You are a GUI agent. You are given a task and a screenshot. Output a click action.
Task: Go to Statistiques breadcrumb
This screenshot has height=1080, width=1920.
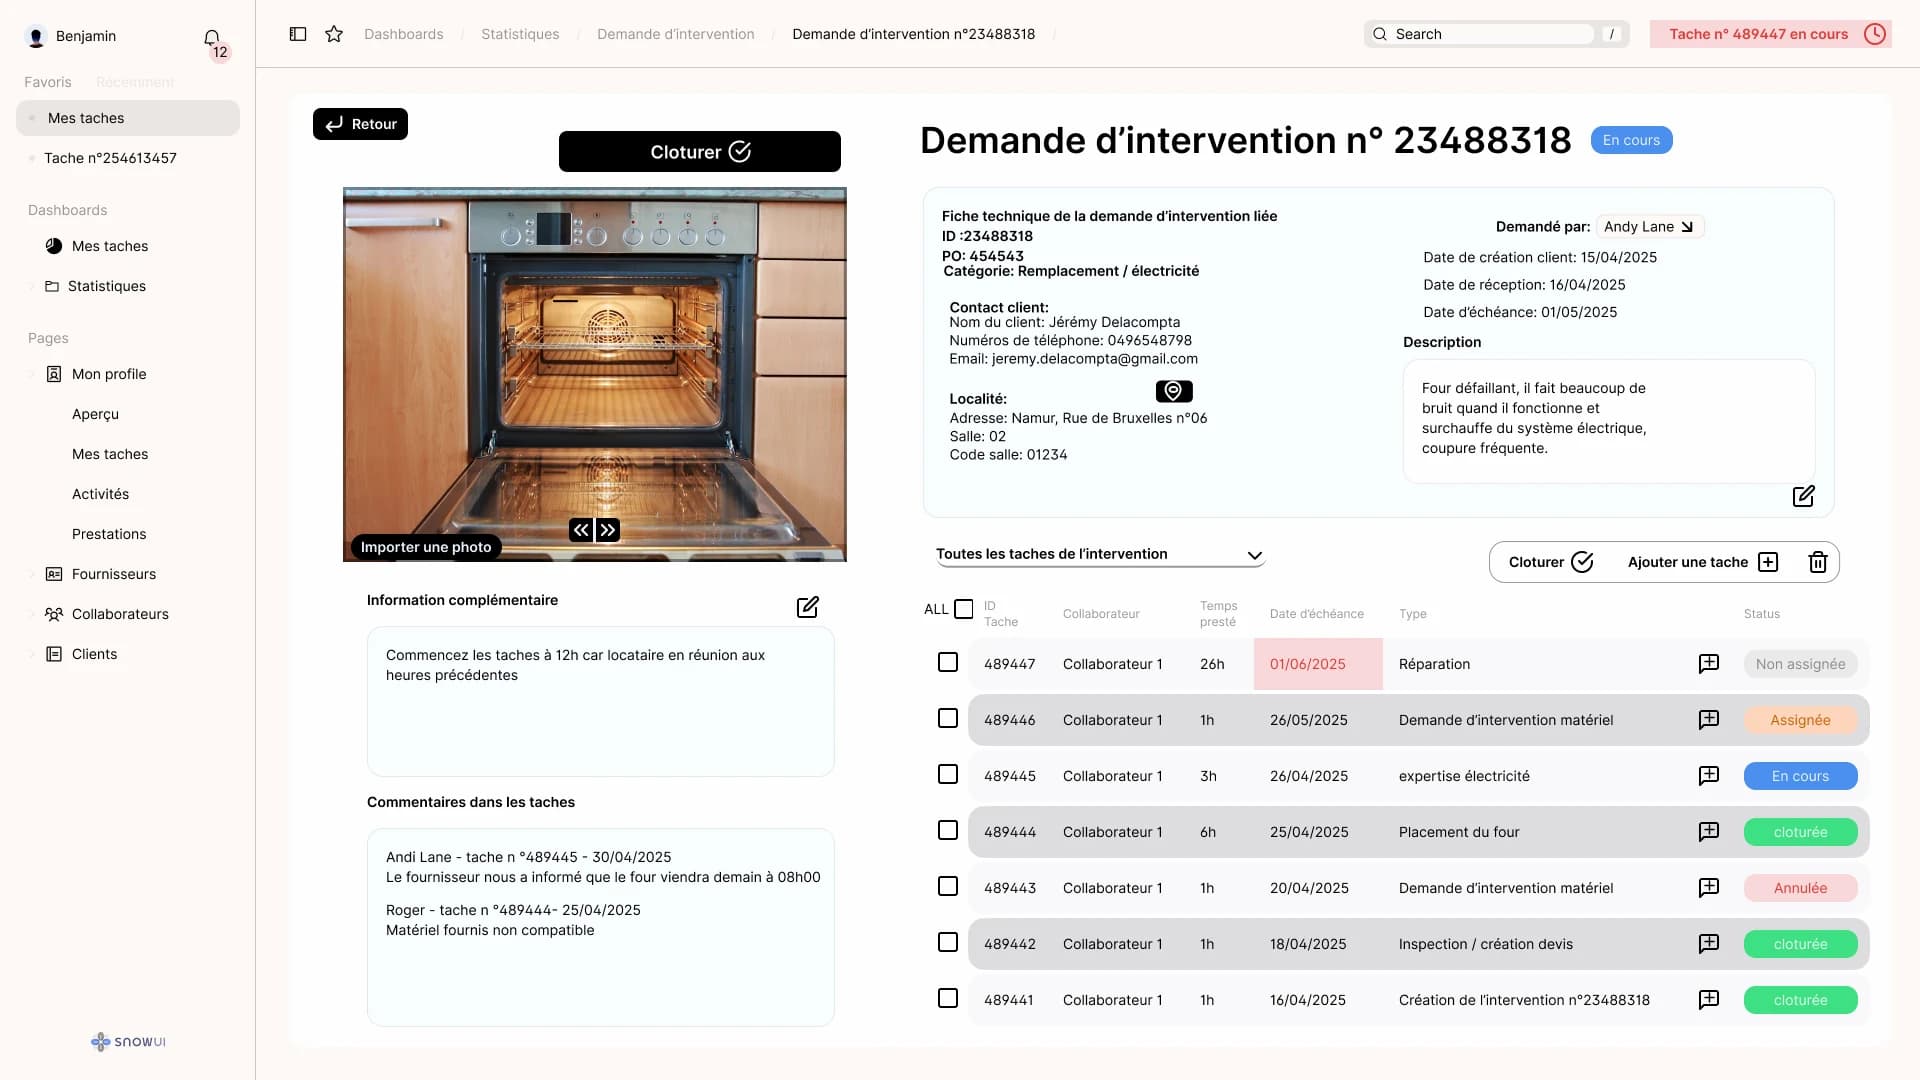520,34
